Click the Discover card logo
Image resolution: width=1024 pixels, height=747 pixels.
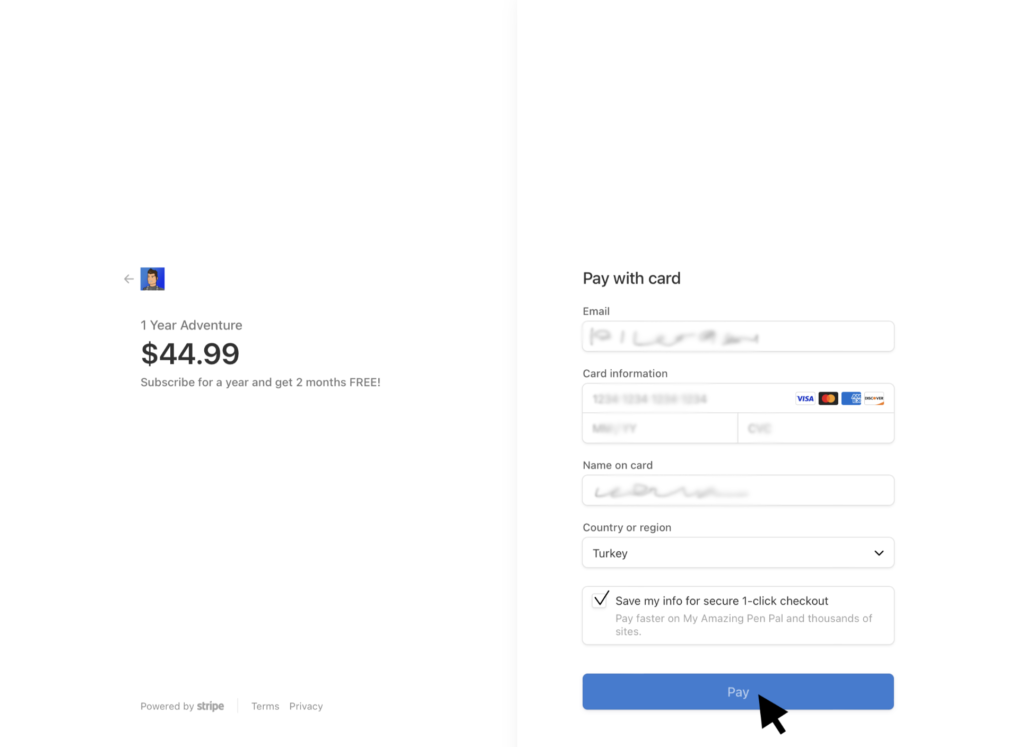pos(874,398)
